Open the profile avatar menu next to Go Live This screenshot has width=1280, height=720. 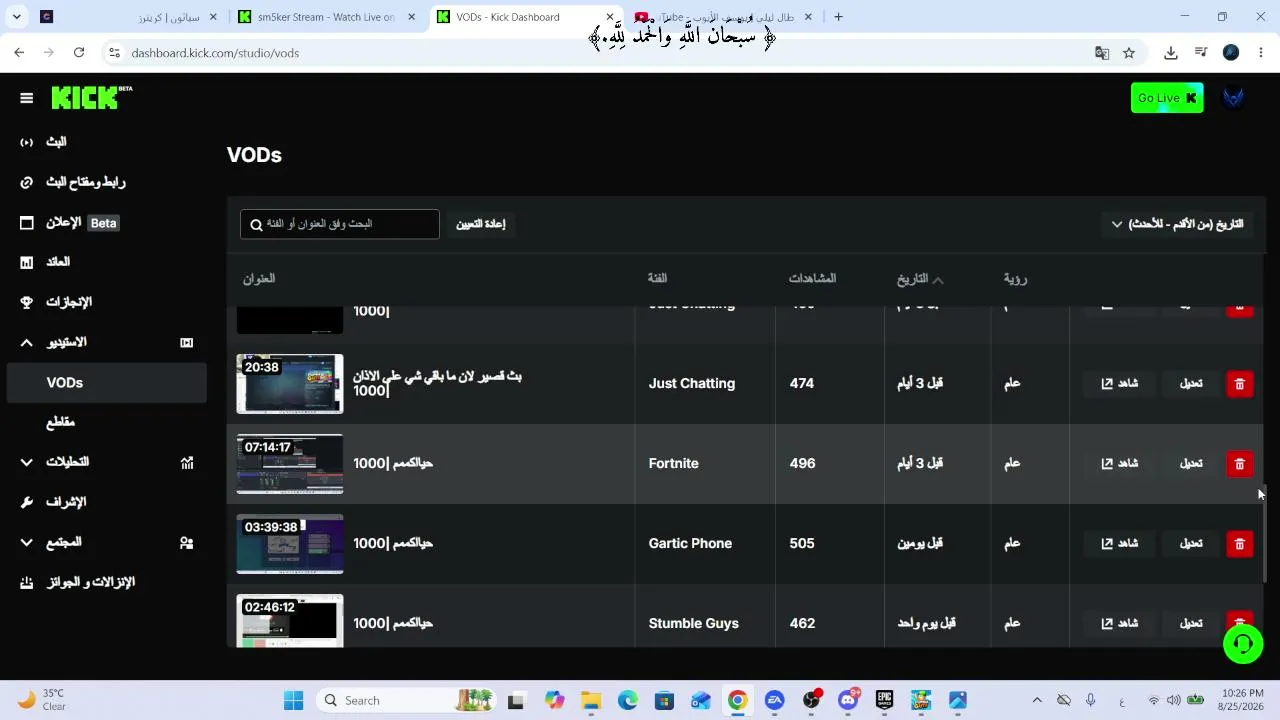coord(1234,98)
